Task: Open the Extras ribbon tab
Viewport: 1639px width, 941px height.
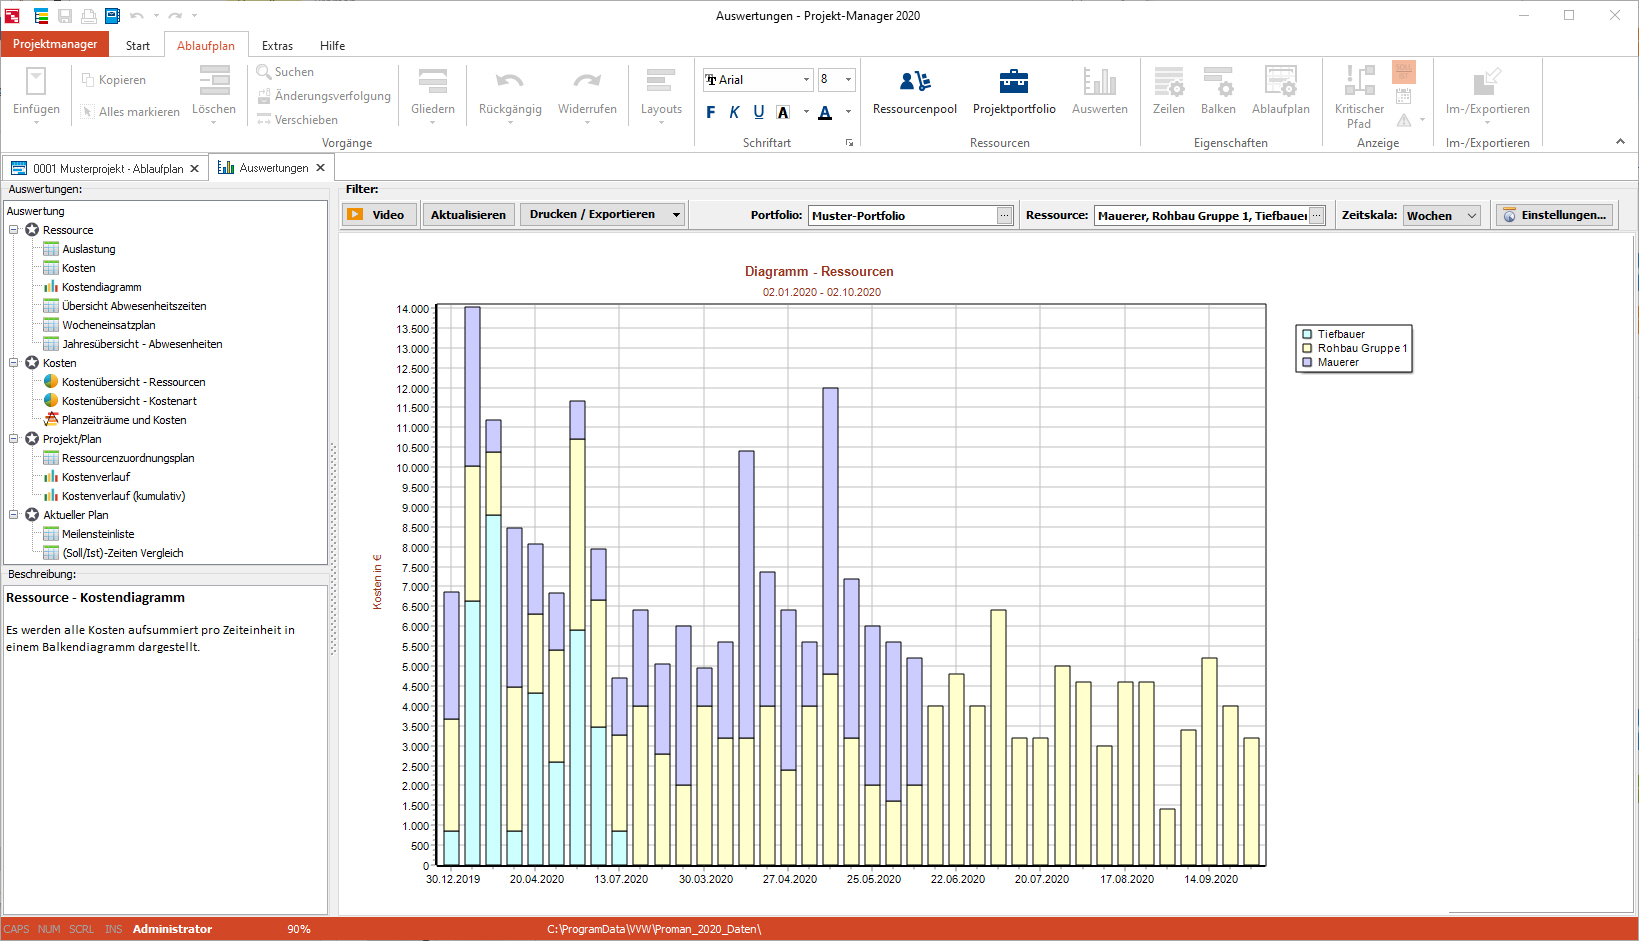Action: (x=277, y=46)
